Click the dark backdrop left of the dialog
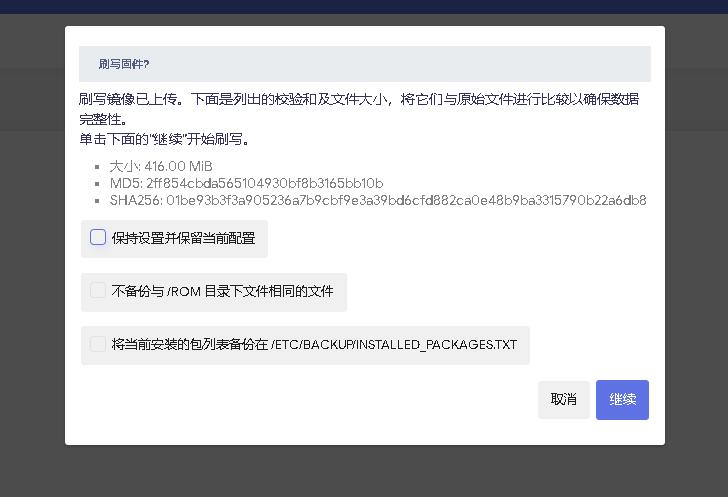Image resolution: width=728 pixels, height=497 pixels. click(x=32, y=250)
